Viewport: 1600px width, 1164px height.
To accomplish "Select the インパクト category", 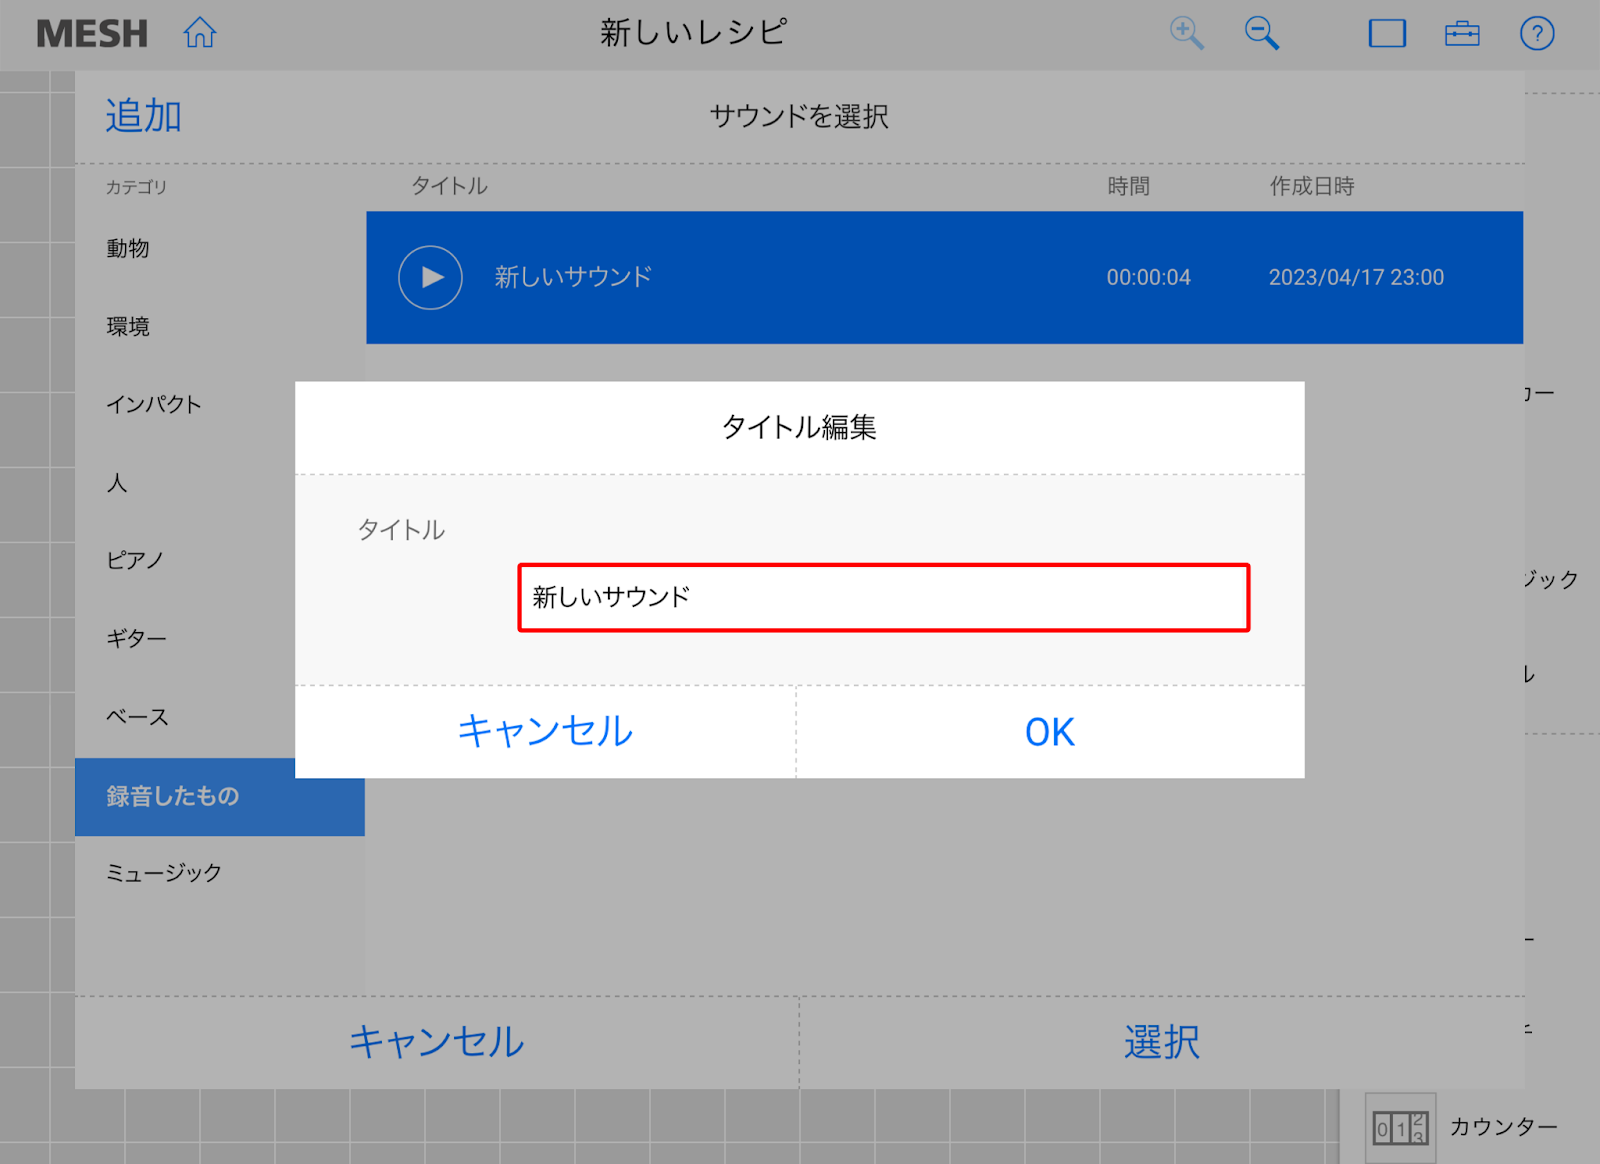I will [154, 404].
